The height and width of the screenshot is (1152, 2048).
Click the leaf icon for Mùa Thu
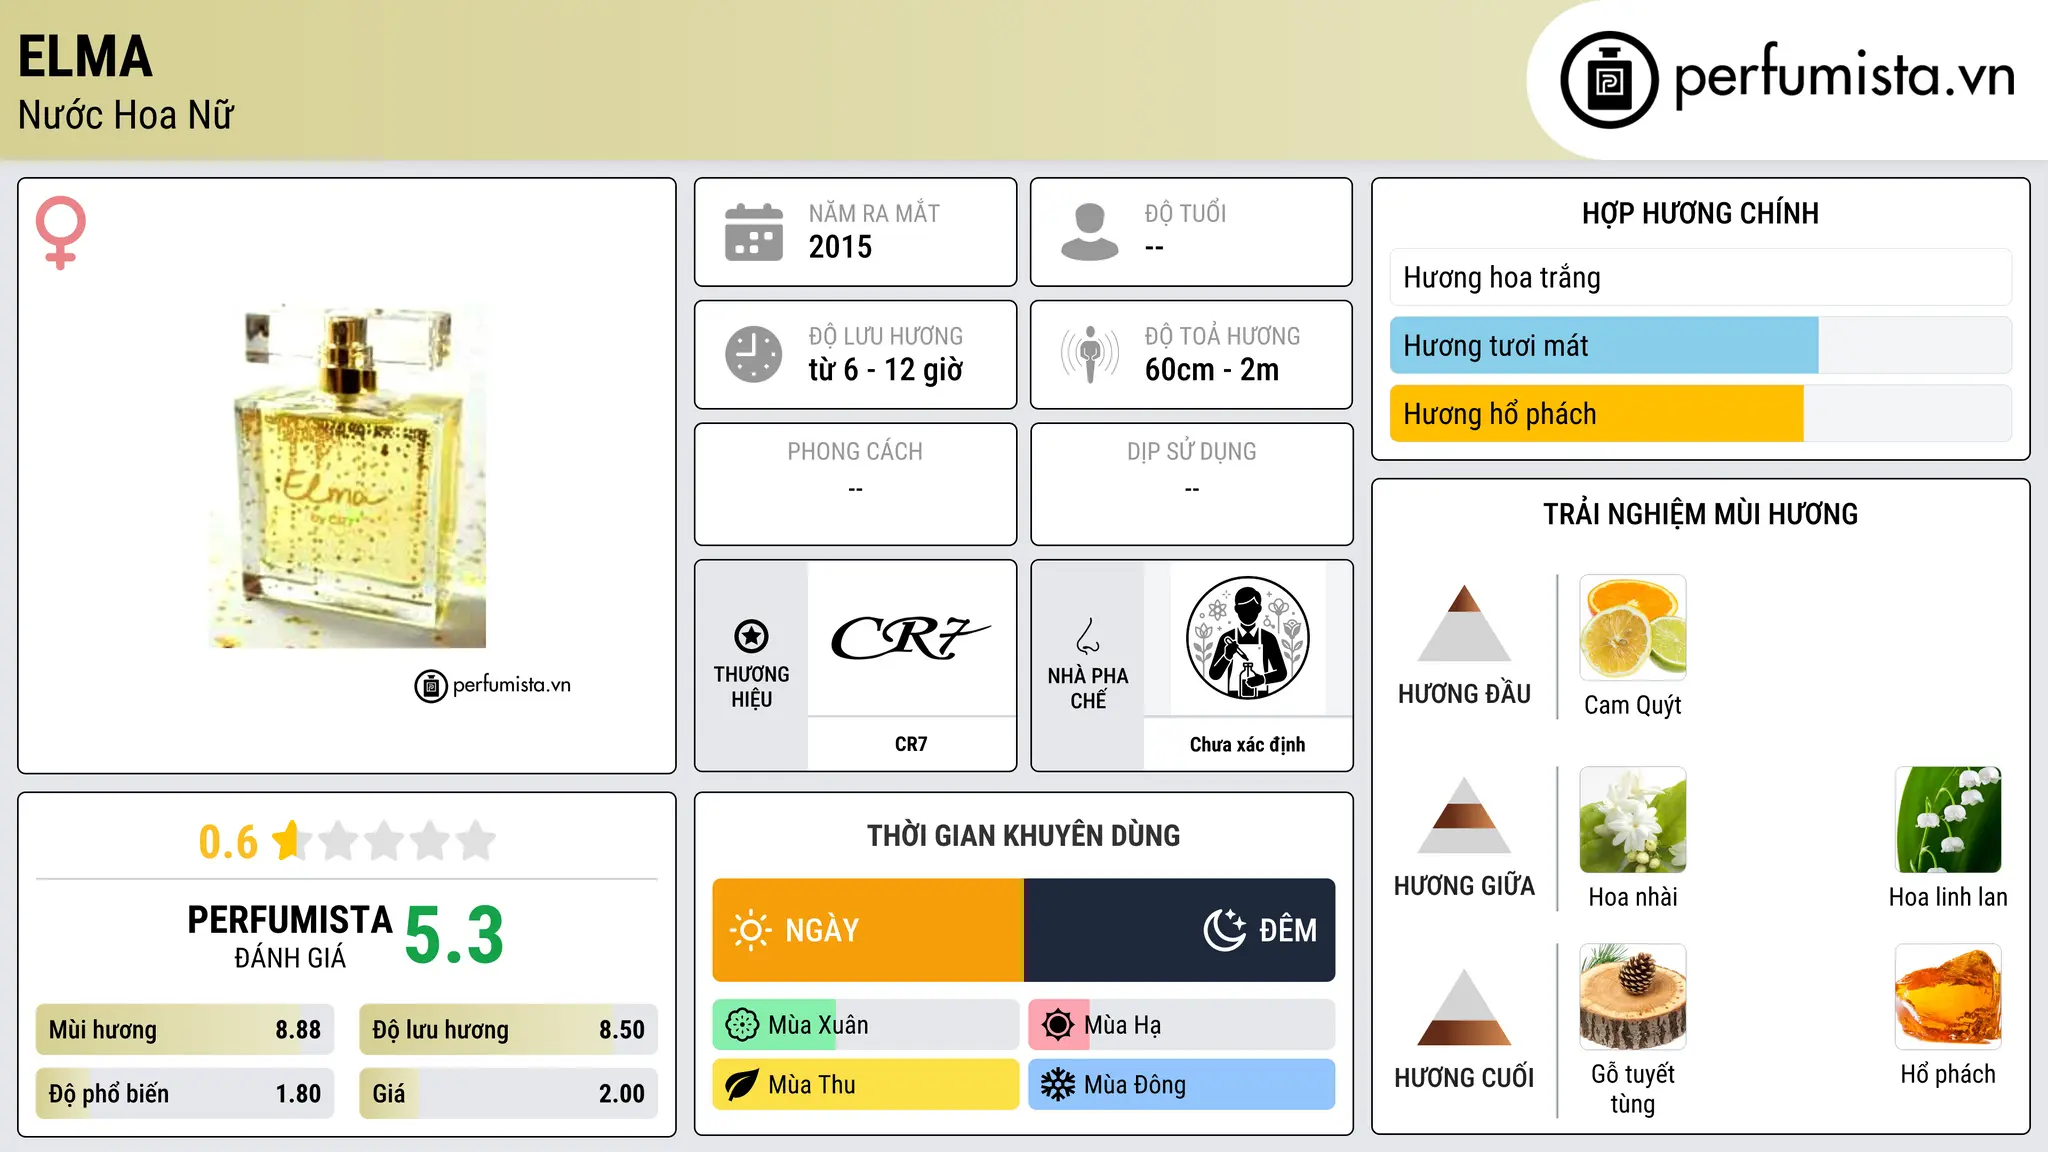pos(742,1085)
